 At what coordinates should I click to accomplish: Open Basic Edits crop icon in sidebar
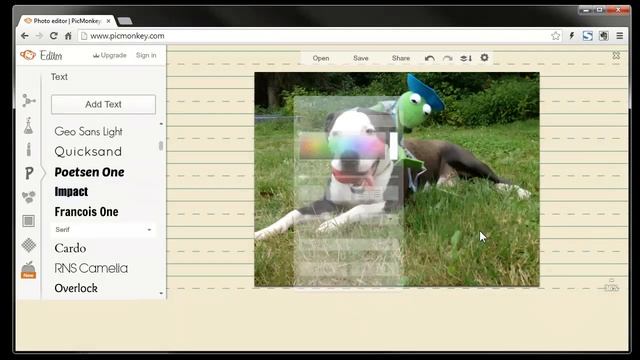click(29, 100)
